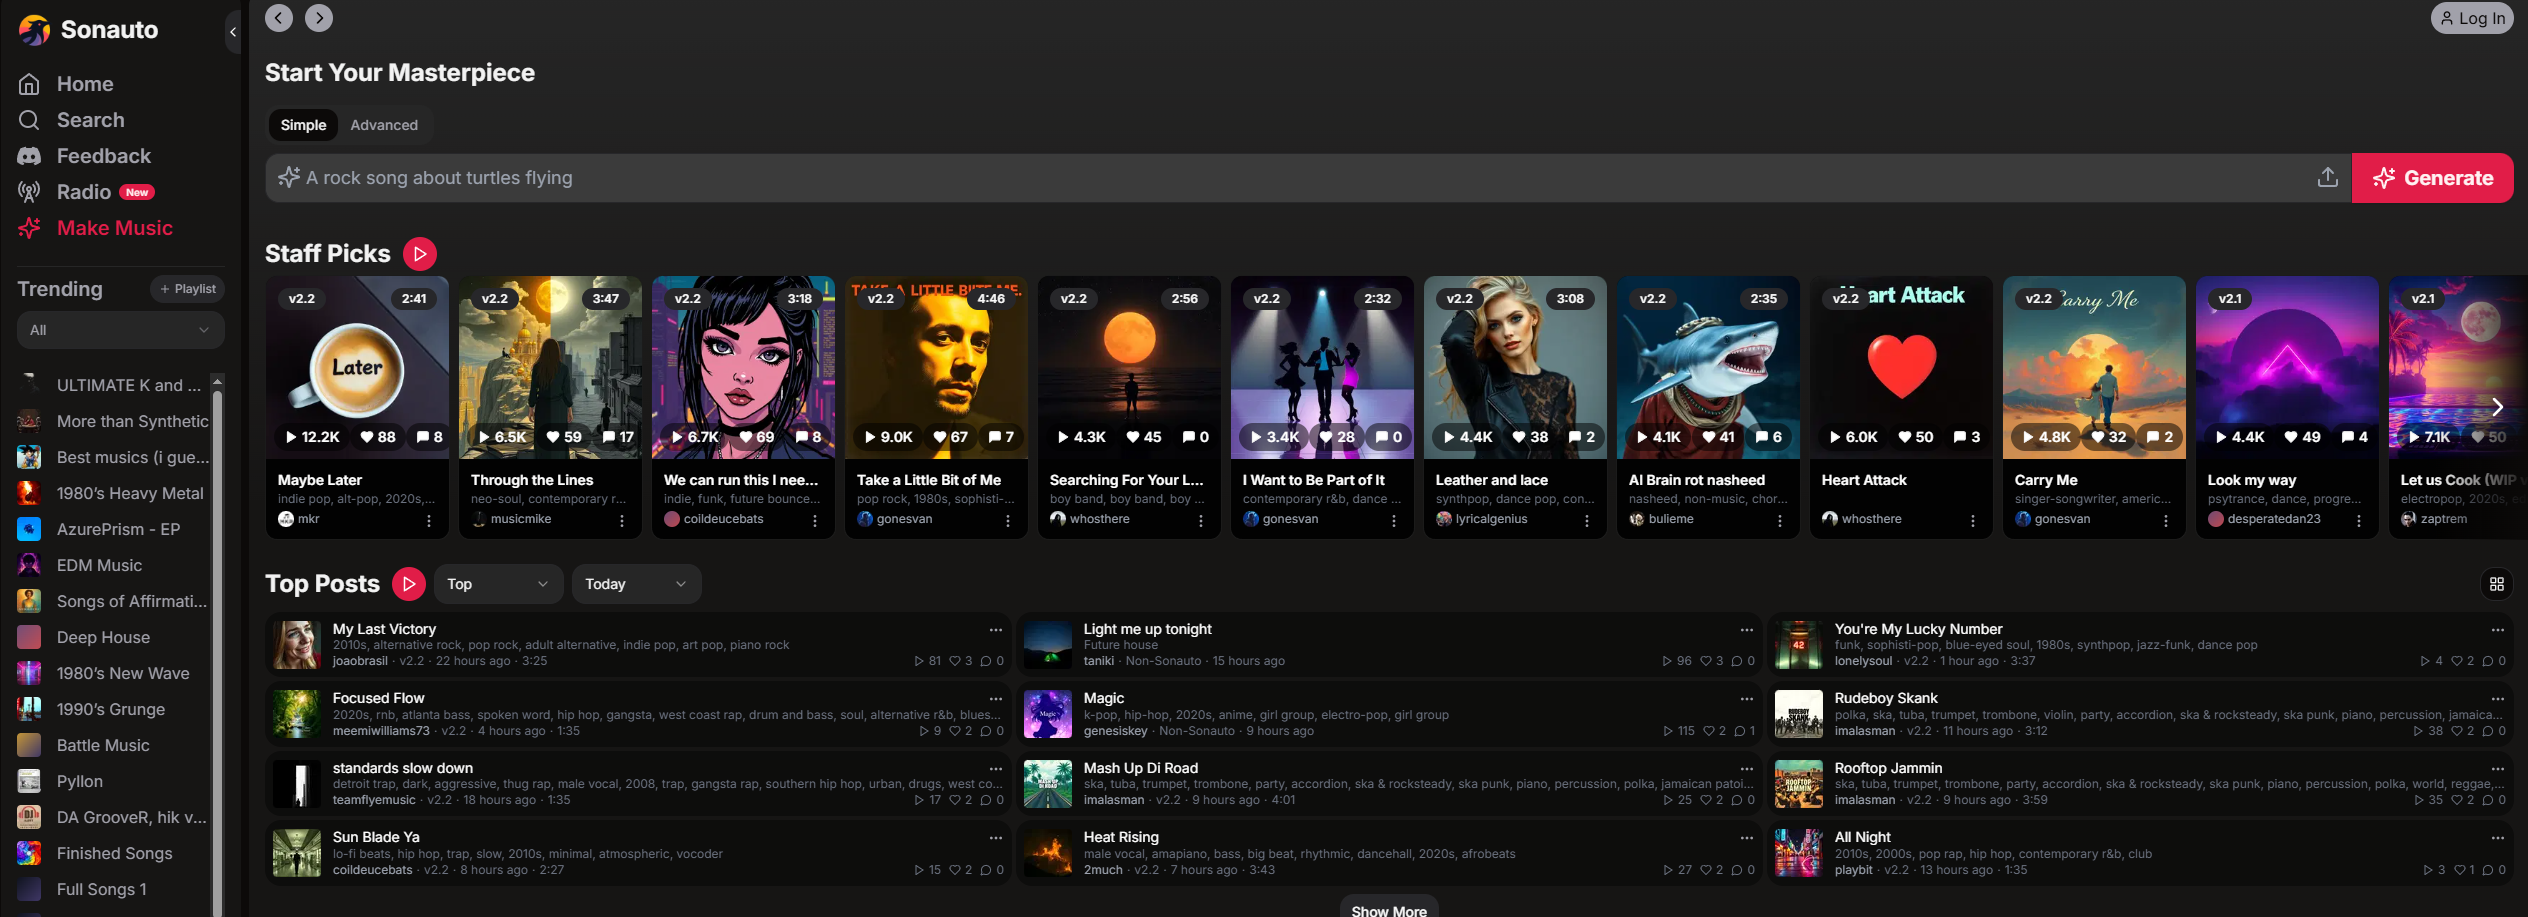Open the Finished Songs playlist
This screenshot has width=2528, height=917.
click(x=113, y=853)
